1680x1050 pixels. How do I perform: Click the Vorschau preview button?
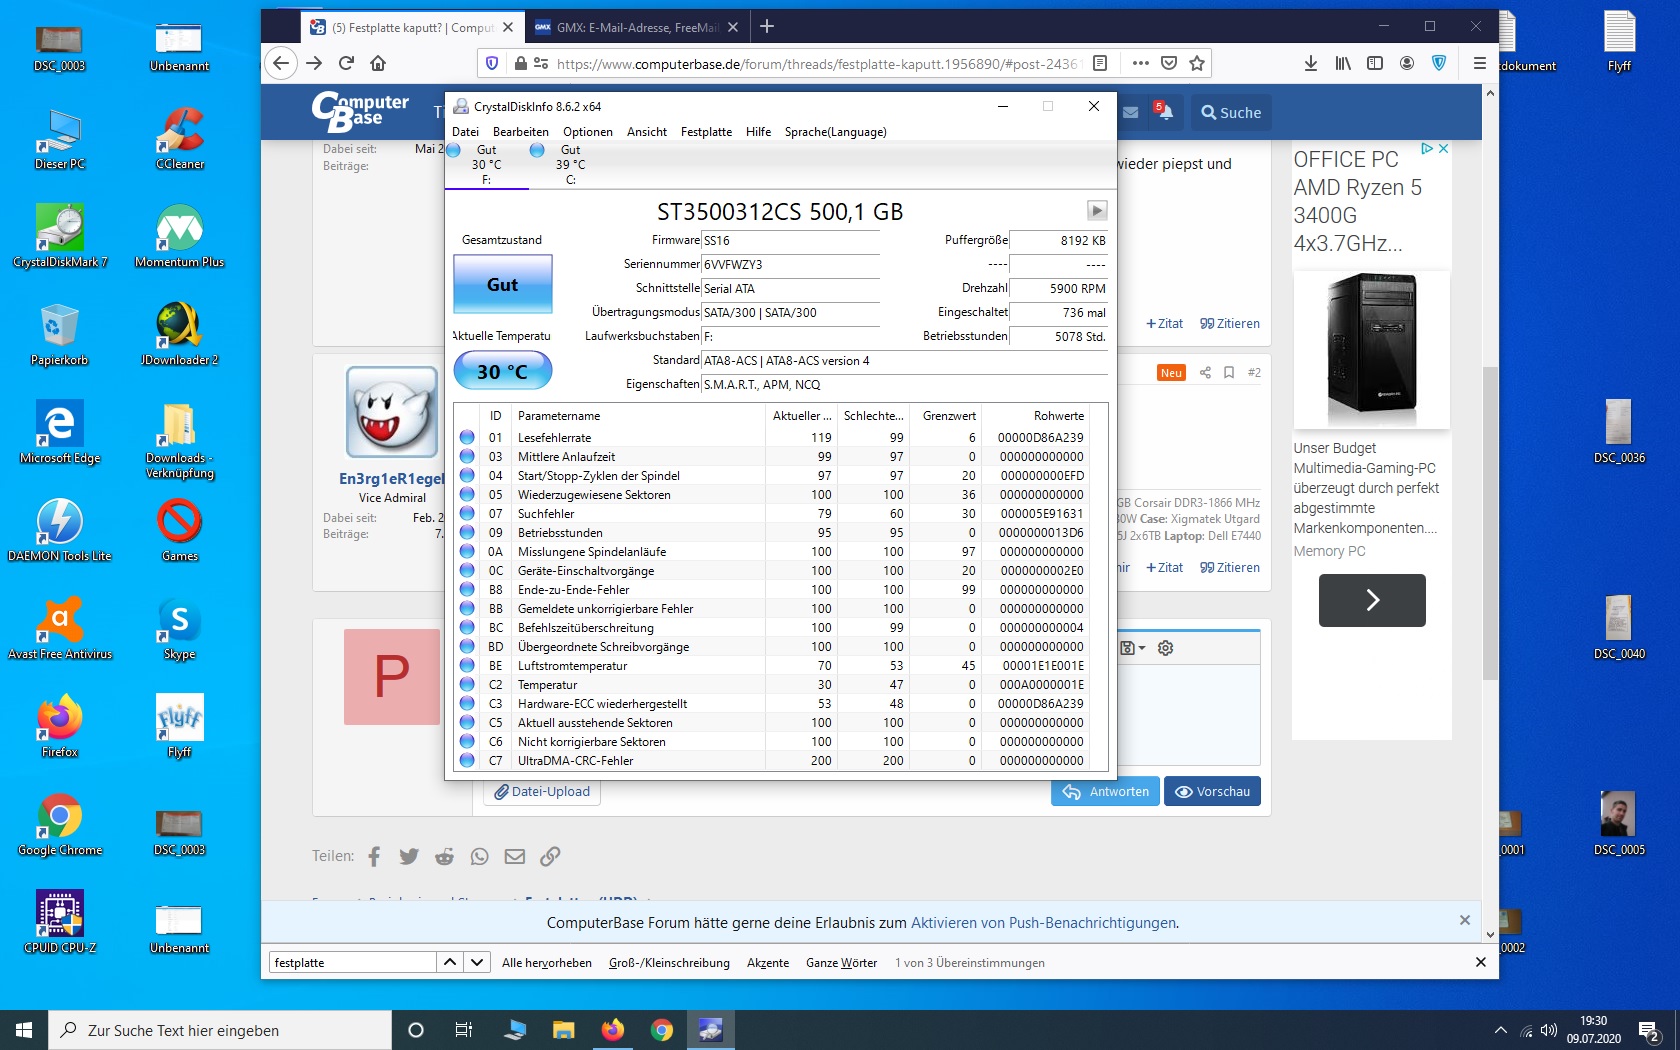pyautogui.click(x=1213, y=791)
